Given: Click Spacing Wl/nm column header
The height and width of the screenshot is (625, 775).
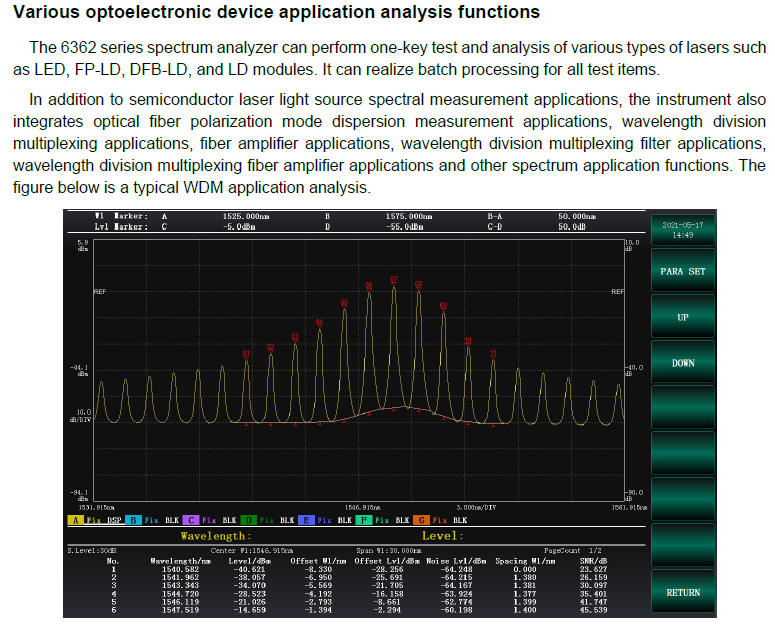Looking at the screenshot, I should tap(525, 561).
